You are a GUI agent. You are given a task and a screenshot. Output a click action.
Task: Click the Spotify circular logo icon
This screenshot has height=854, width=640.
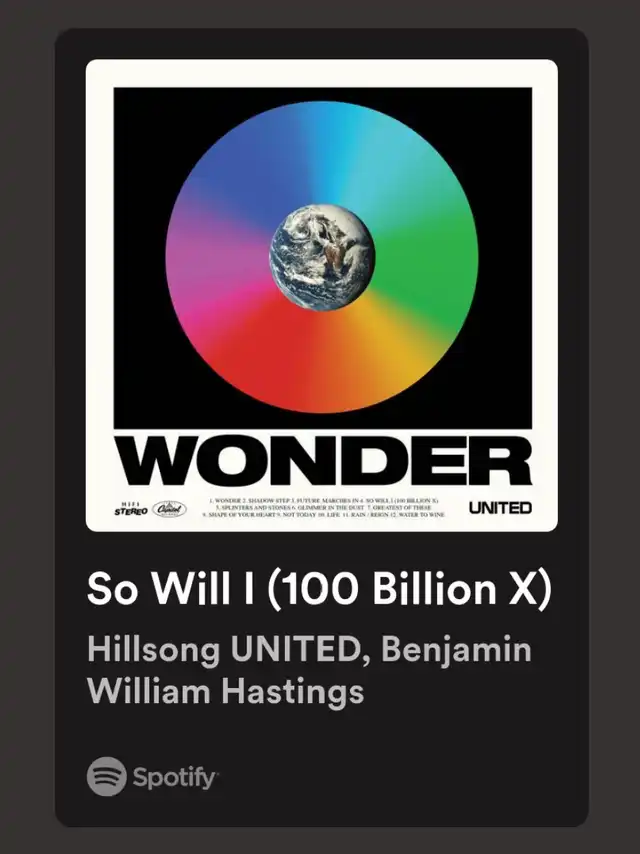click(x=107, y=776)
